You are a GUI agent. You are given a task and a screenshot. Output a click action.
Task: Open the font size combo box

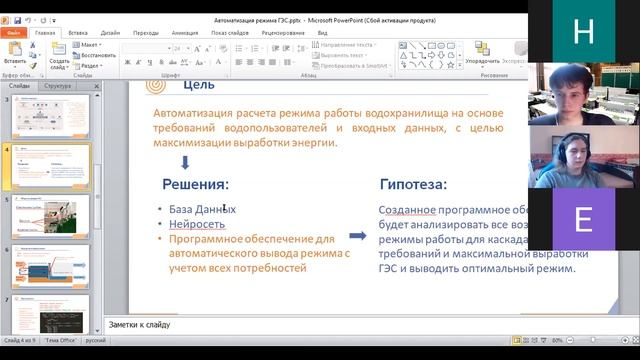[182, 49]
